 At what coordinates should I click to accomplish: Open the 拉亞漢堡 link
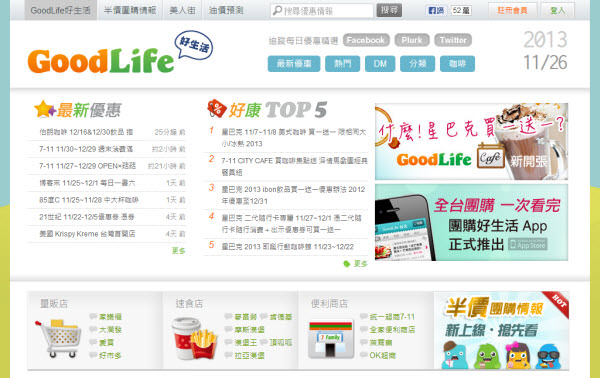coord(249,355)
